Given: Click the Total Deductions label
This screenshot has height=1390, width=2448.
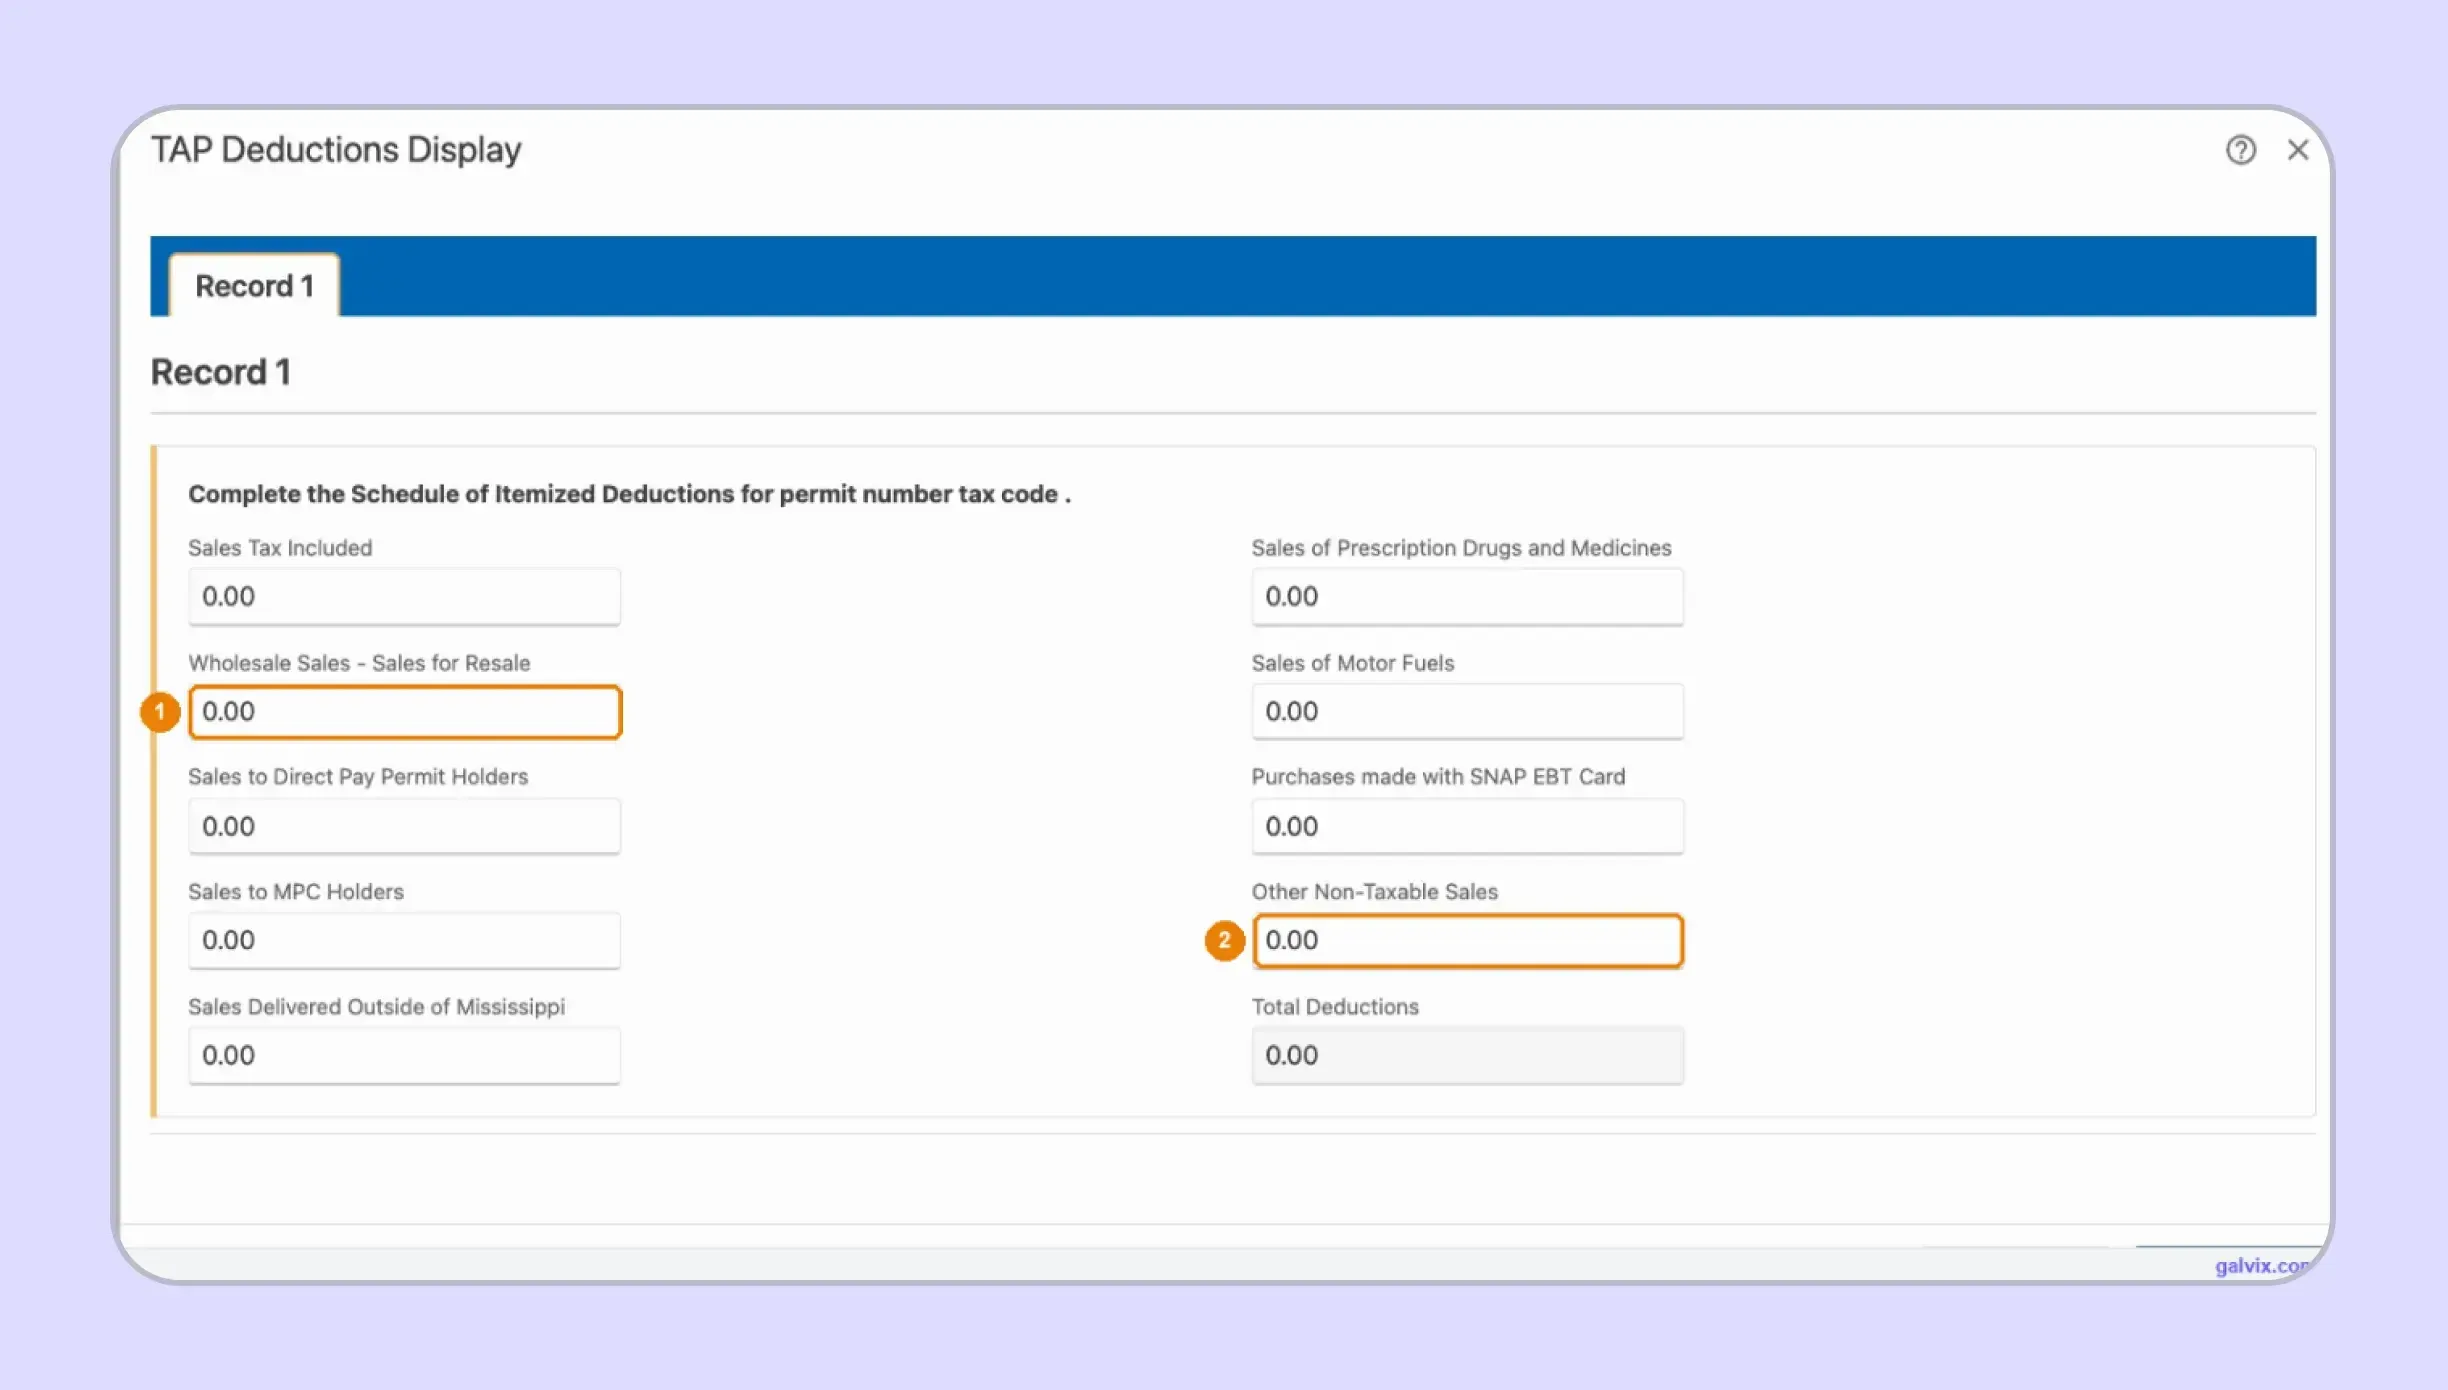Looking at the screenshot, I should pyautogui.click(x=1335, y=1007).
